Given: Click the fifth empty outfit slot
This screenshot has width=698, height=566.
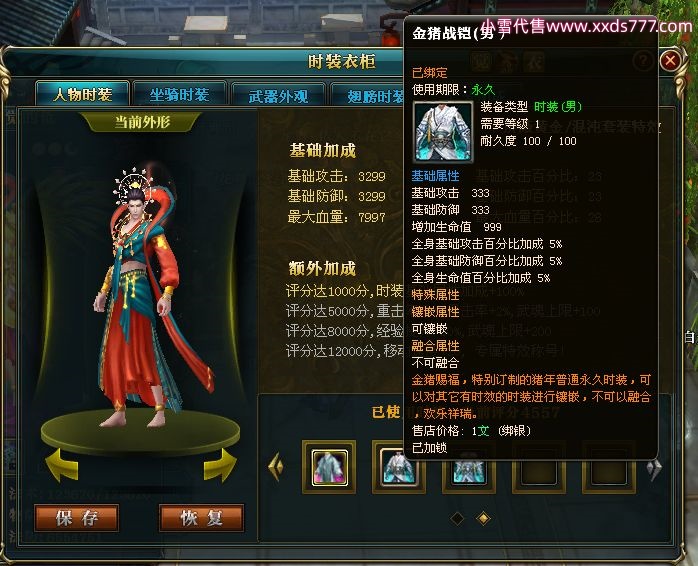Looking at the screenshot, I should [609, 472].
